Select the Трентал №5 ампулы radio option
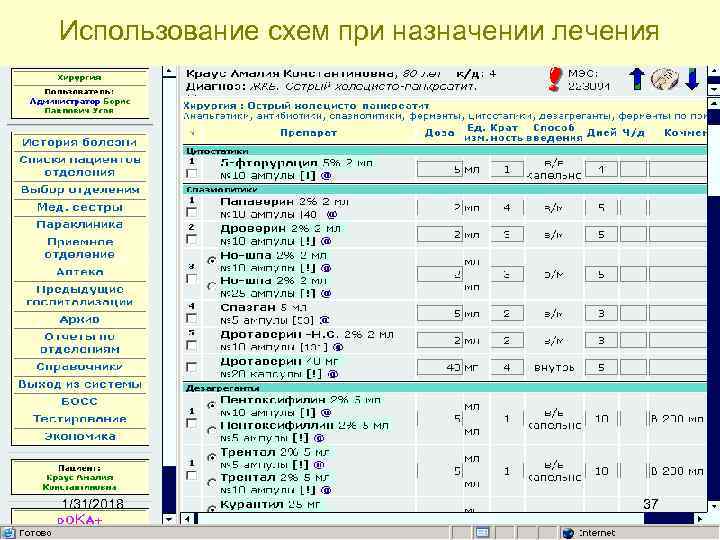The width and height of the screenshot is (720, 540). [x=211, y=457]
